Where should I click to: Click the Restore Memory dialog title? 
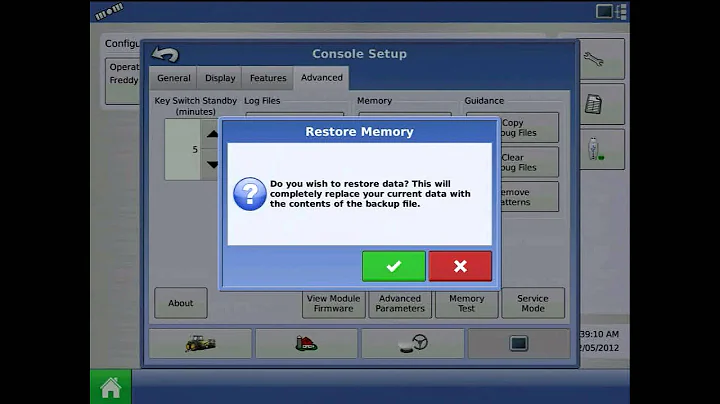pos(360,132)
